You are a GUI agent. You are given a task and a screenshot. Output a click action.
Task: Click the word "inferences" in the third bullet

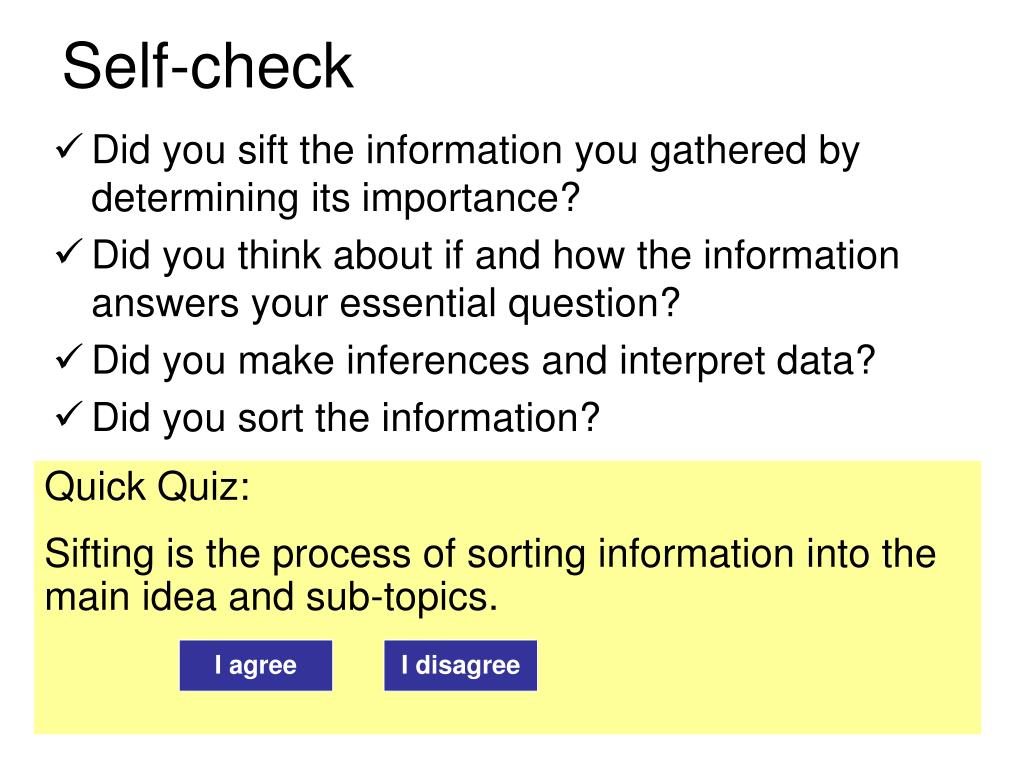[438, 360]
